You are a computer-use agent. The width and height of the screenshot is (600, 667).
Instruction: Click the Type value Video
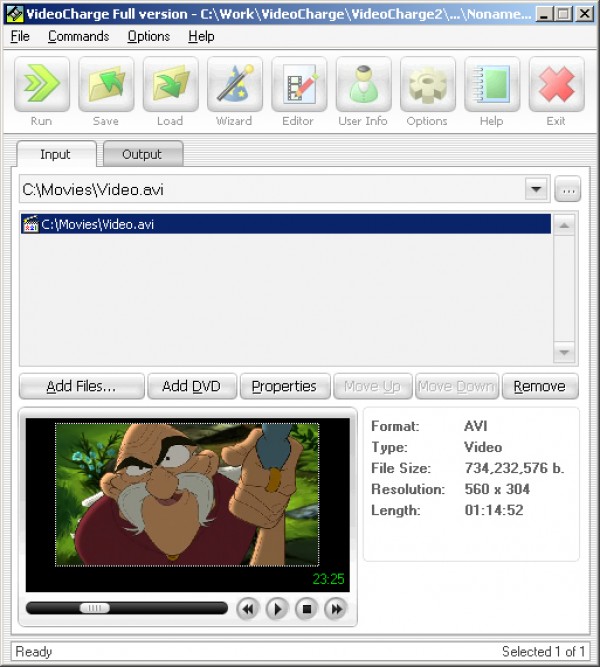tap(483, 447)
